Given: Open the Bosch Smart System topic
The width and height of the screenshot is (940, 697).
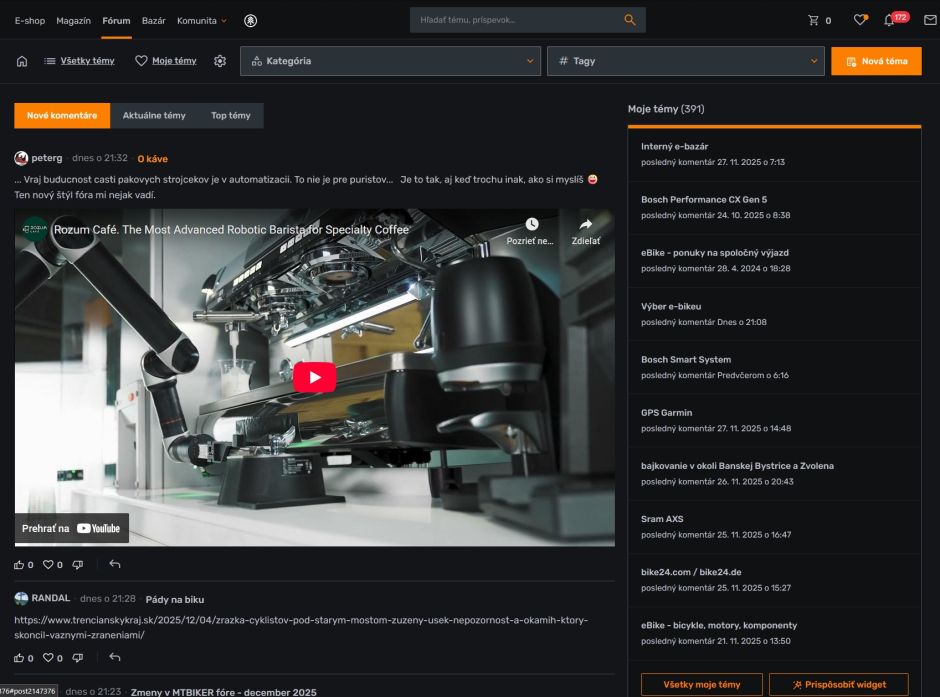Looking at the screenshot, I should tap(686, 359).
